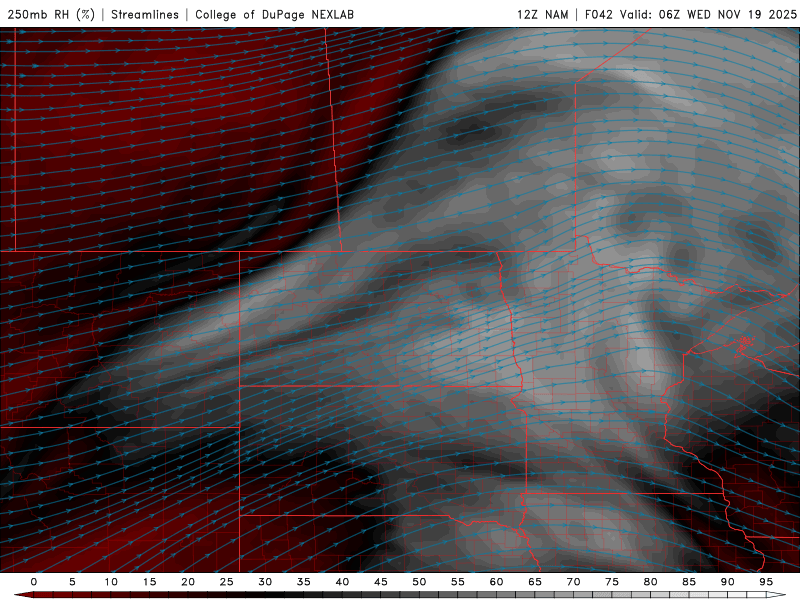Click the colorbar label '0'
The image size is (800, 600).
(x=34, y=582)
